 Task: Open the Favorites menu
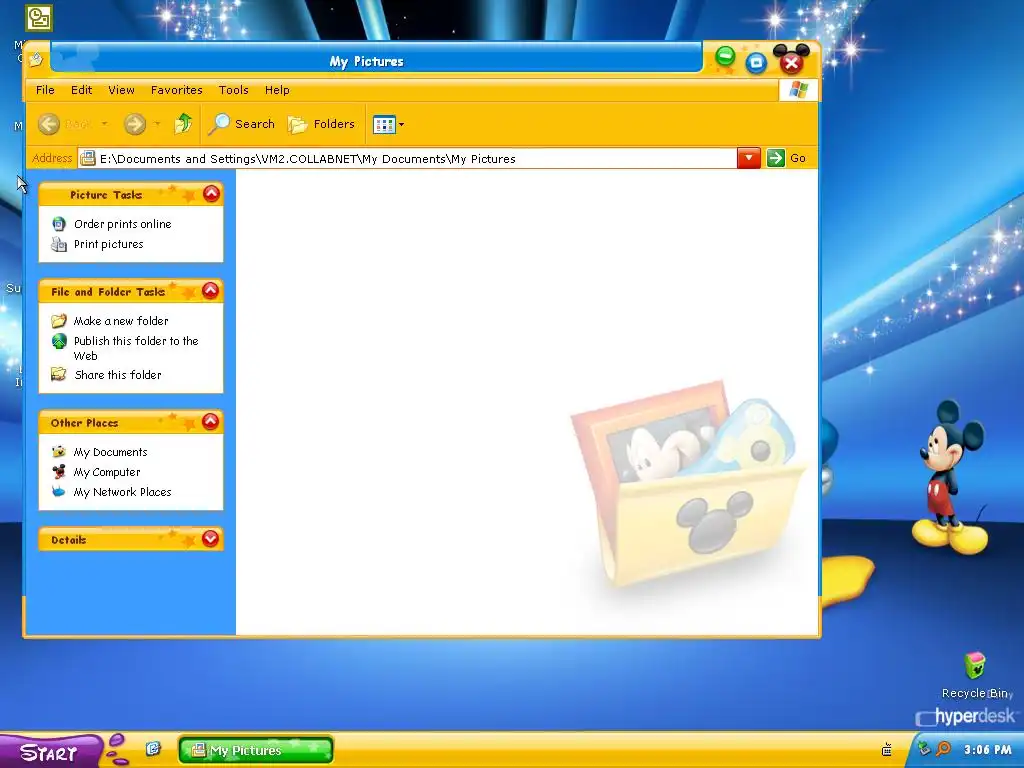click(176, 90)
